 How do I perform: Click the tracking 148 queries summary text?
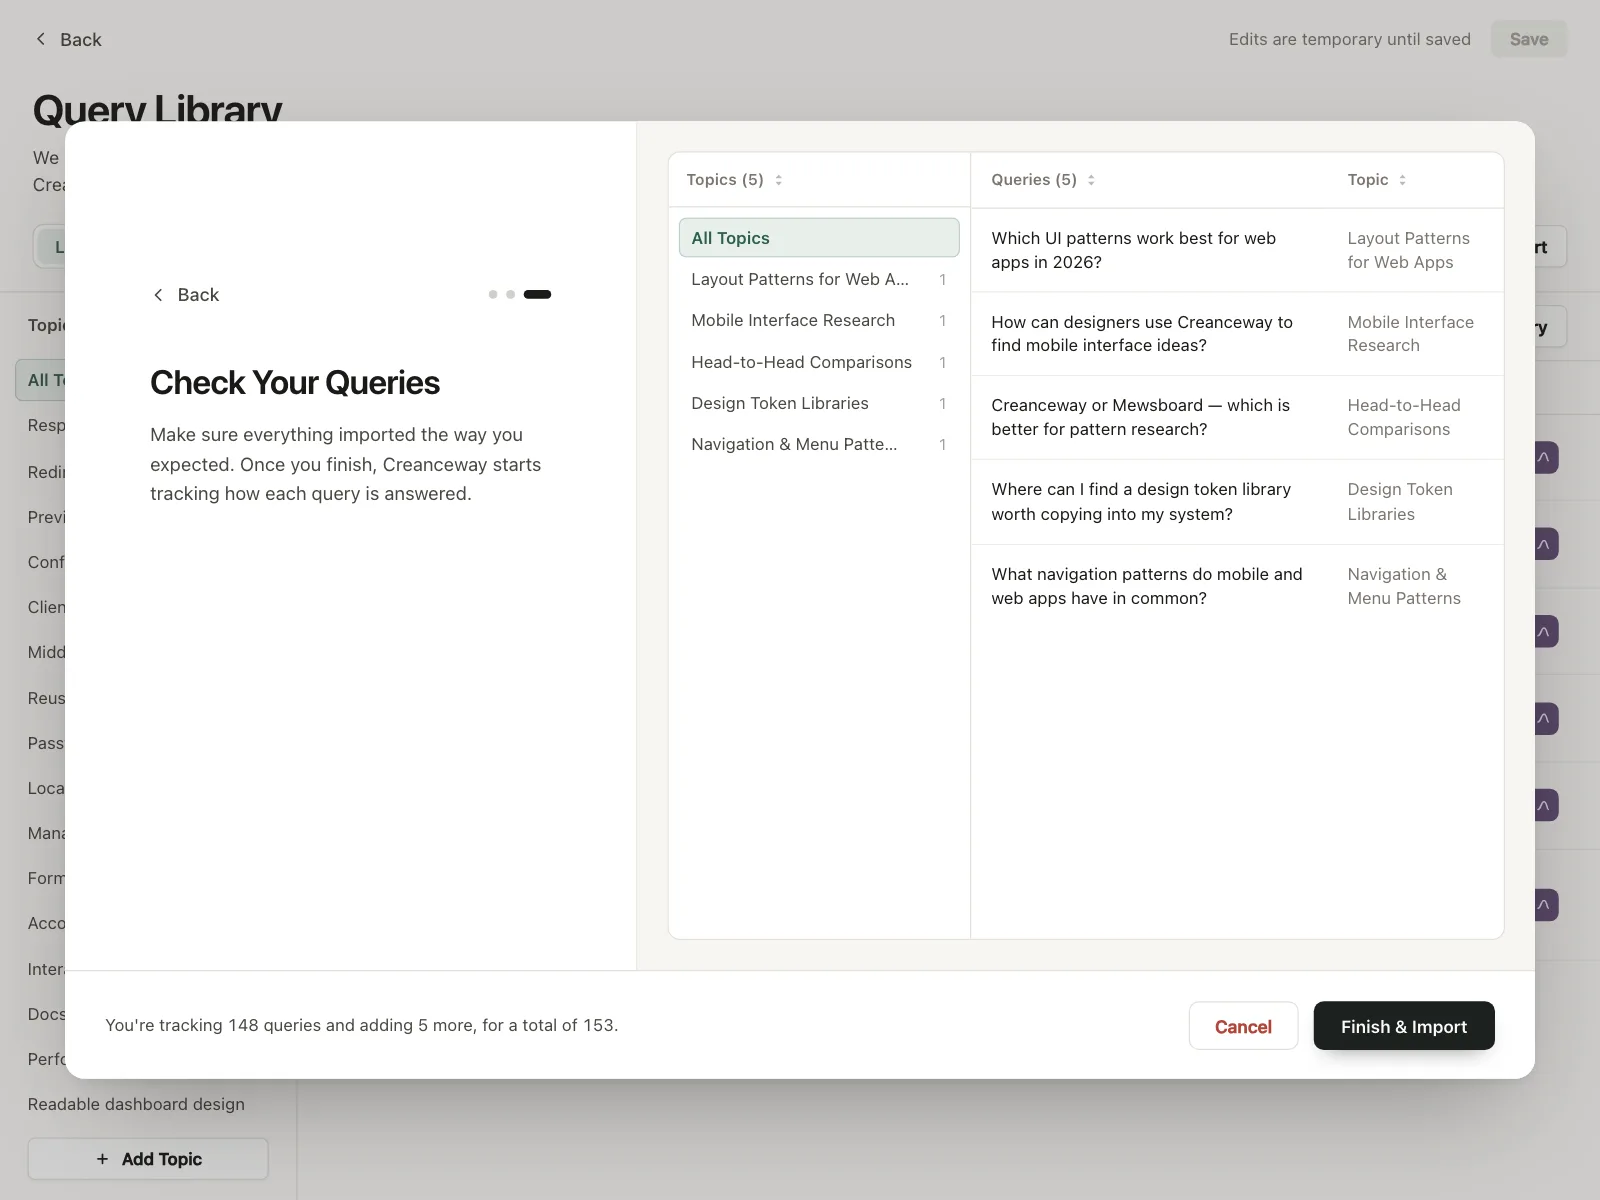[x=362, y=1025]
